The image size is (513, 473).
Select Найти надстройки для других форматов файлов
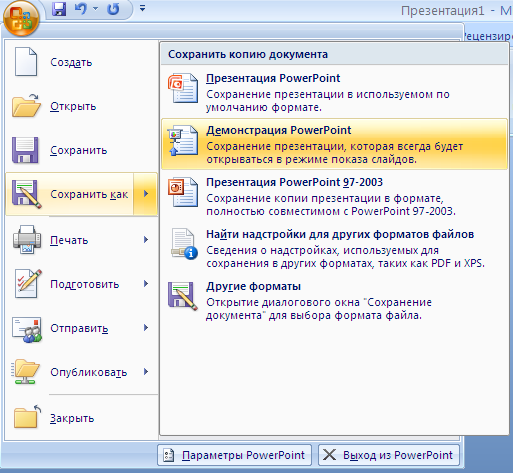pyautogui.click(x=340, y=234)
